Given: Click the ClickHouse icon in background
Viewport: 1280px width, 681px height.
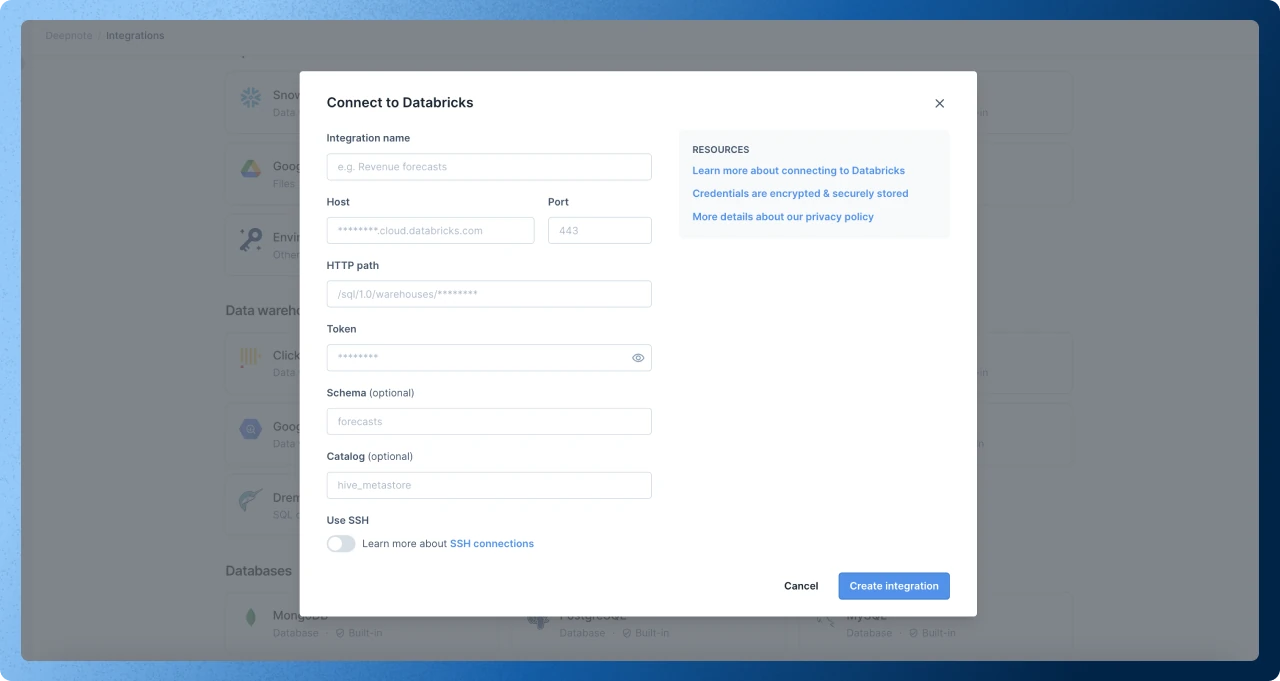Looking at the screenshot, I should tap(250, 357).
